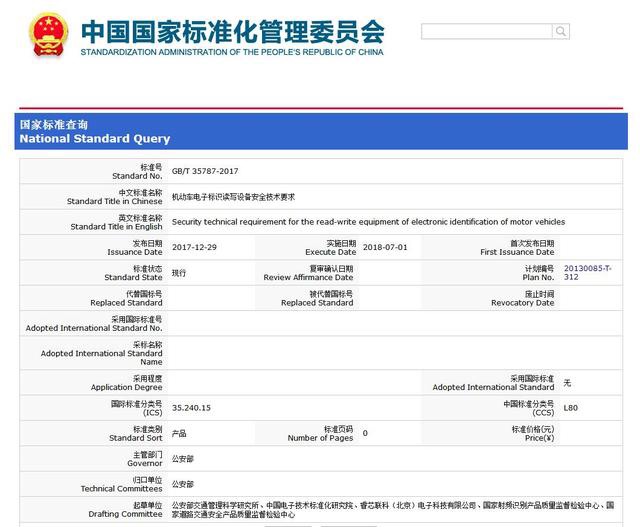
Task: Open plan number link 20130085-T-312
Action: [587, 273]
